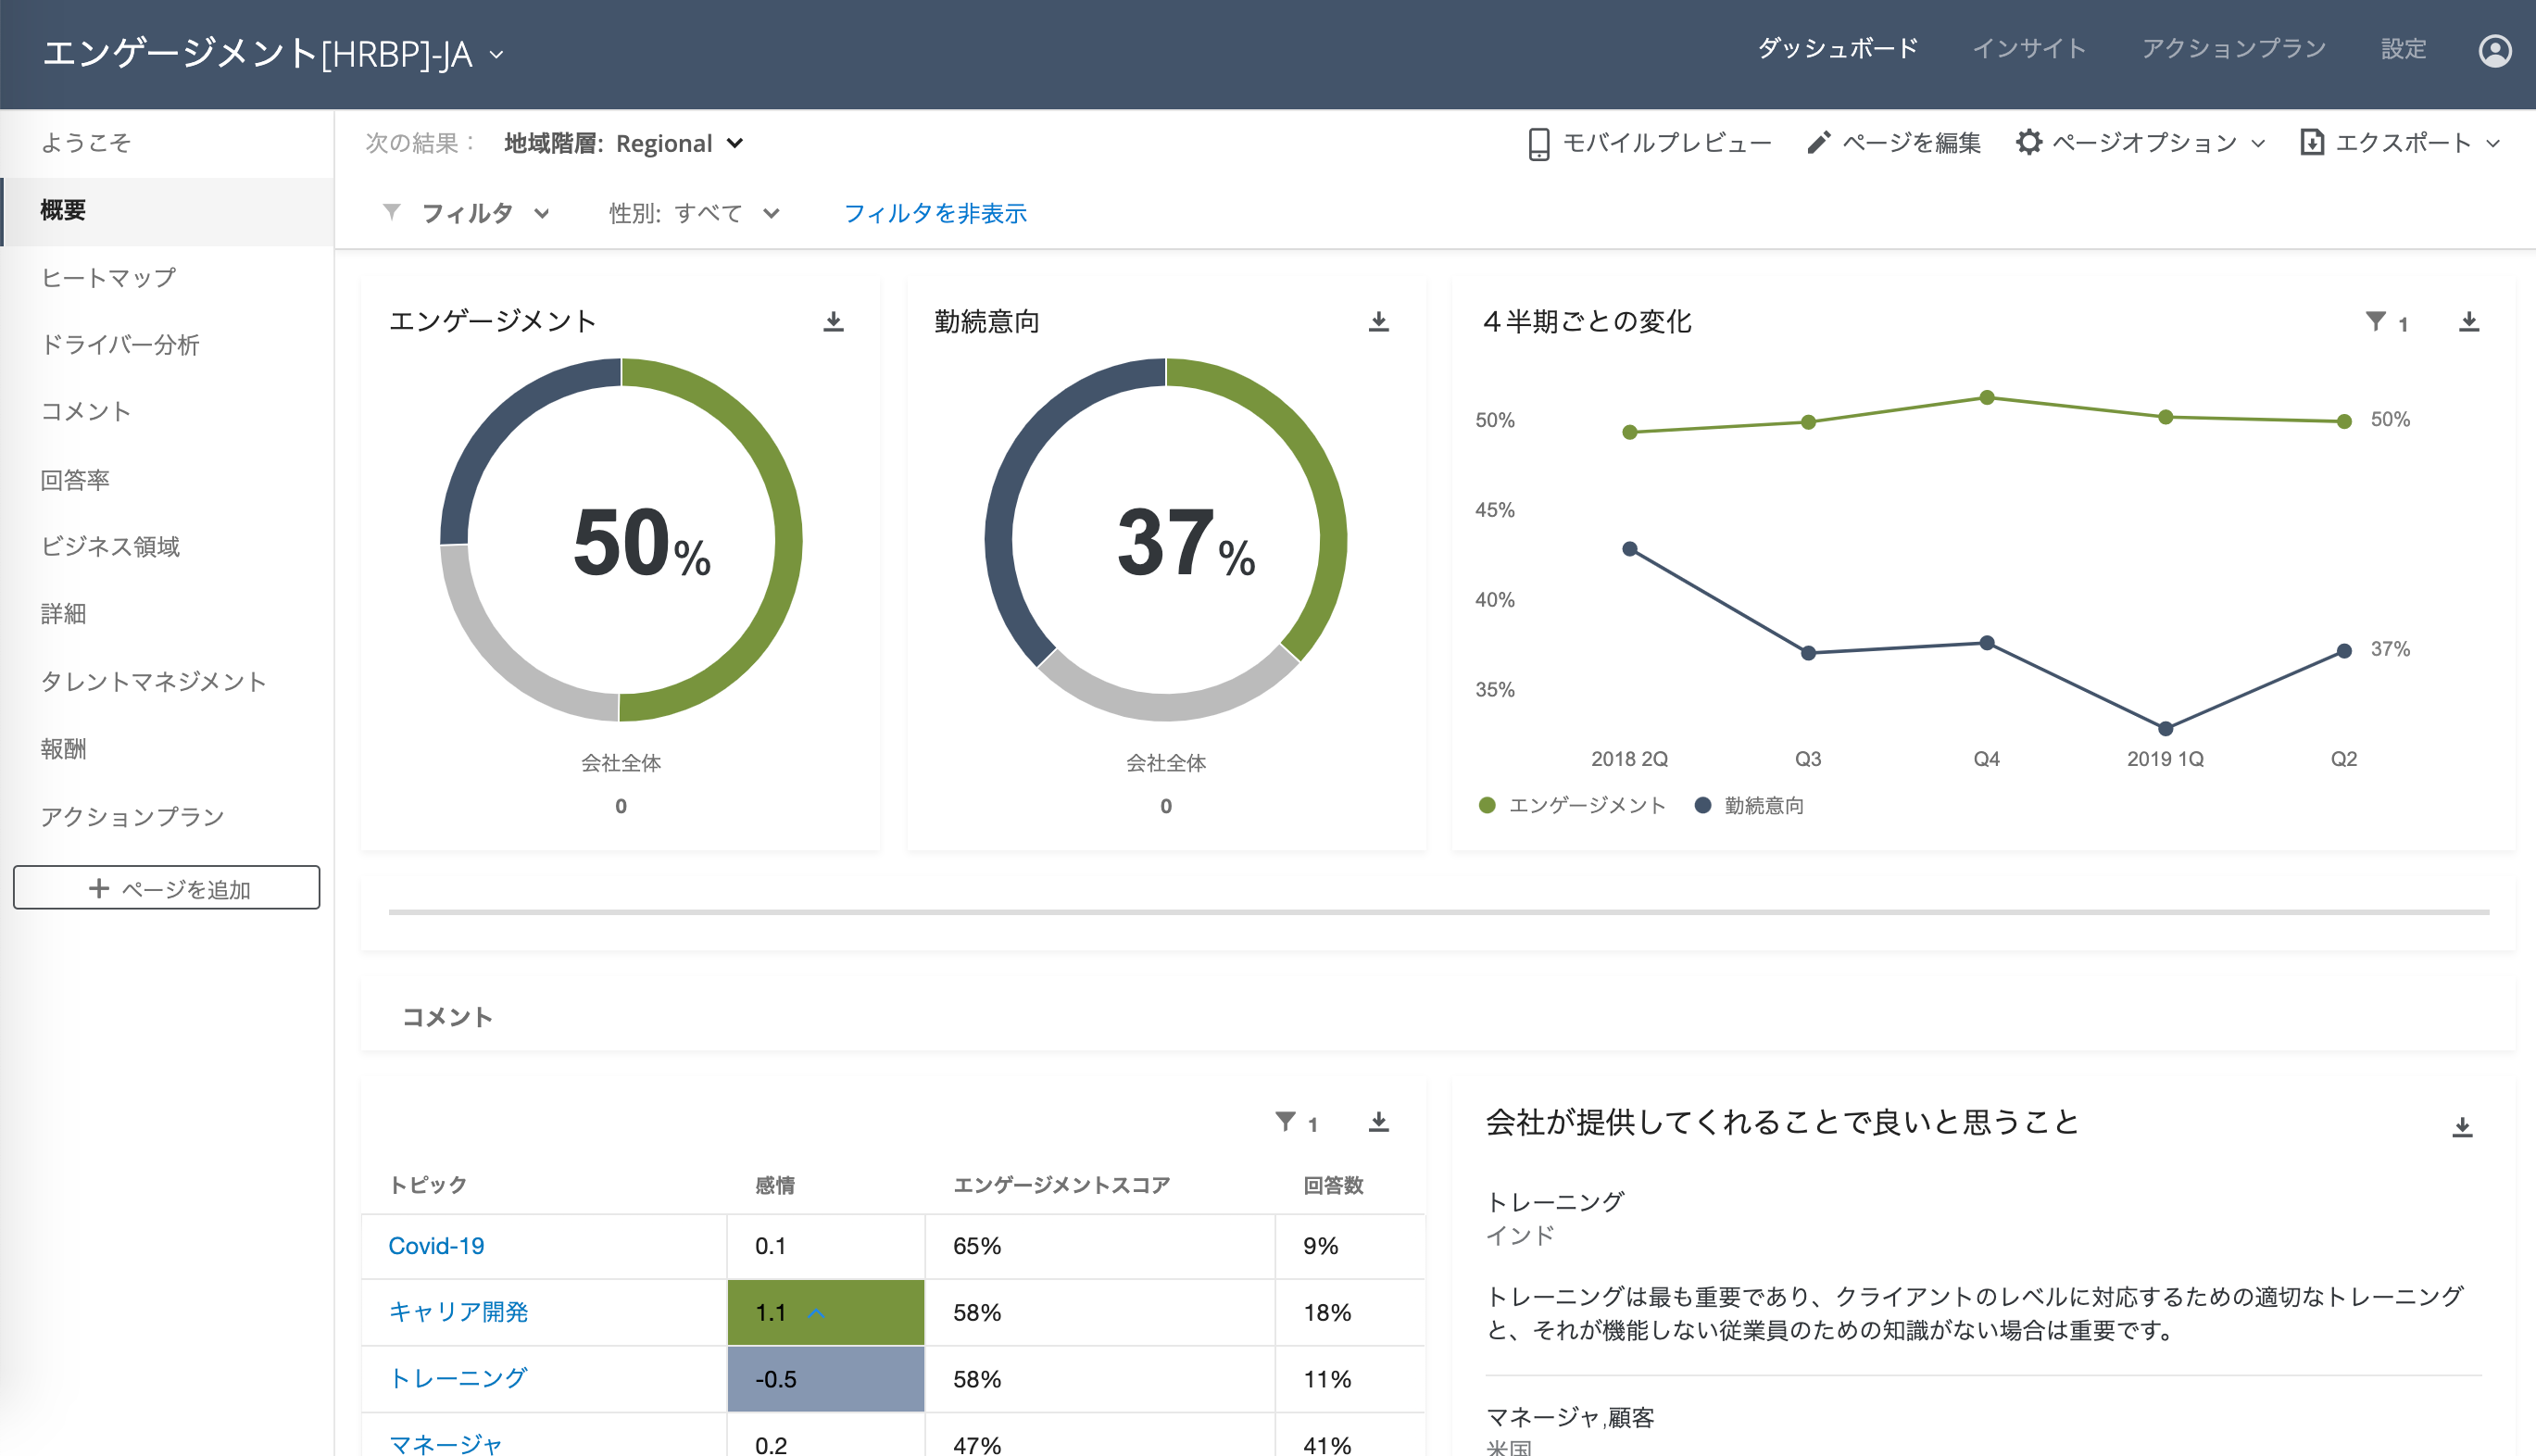Open the ページオプション gear settings

coord(2030,142)
